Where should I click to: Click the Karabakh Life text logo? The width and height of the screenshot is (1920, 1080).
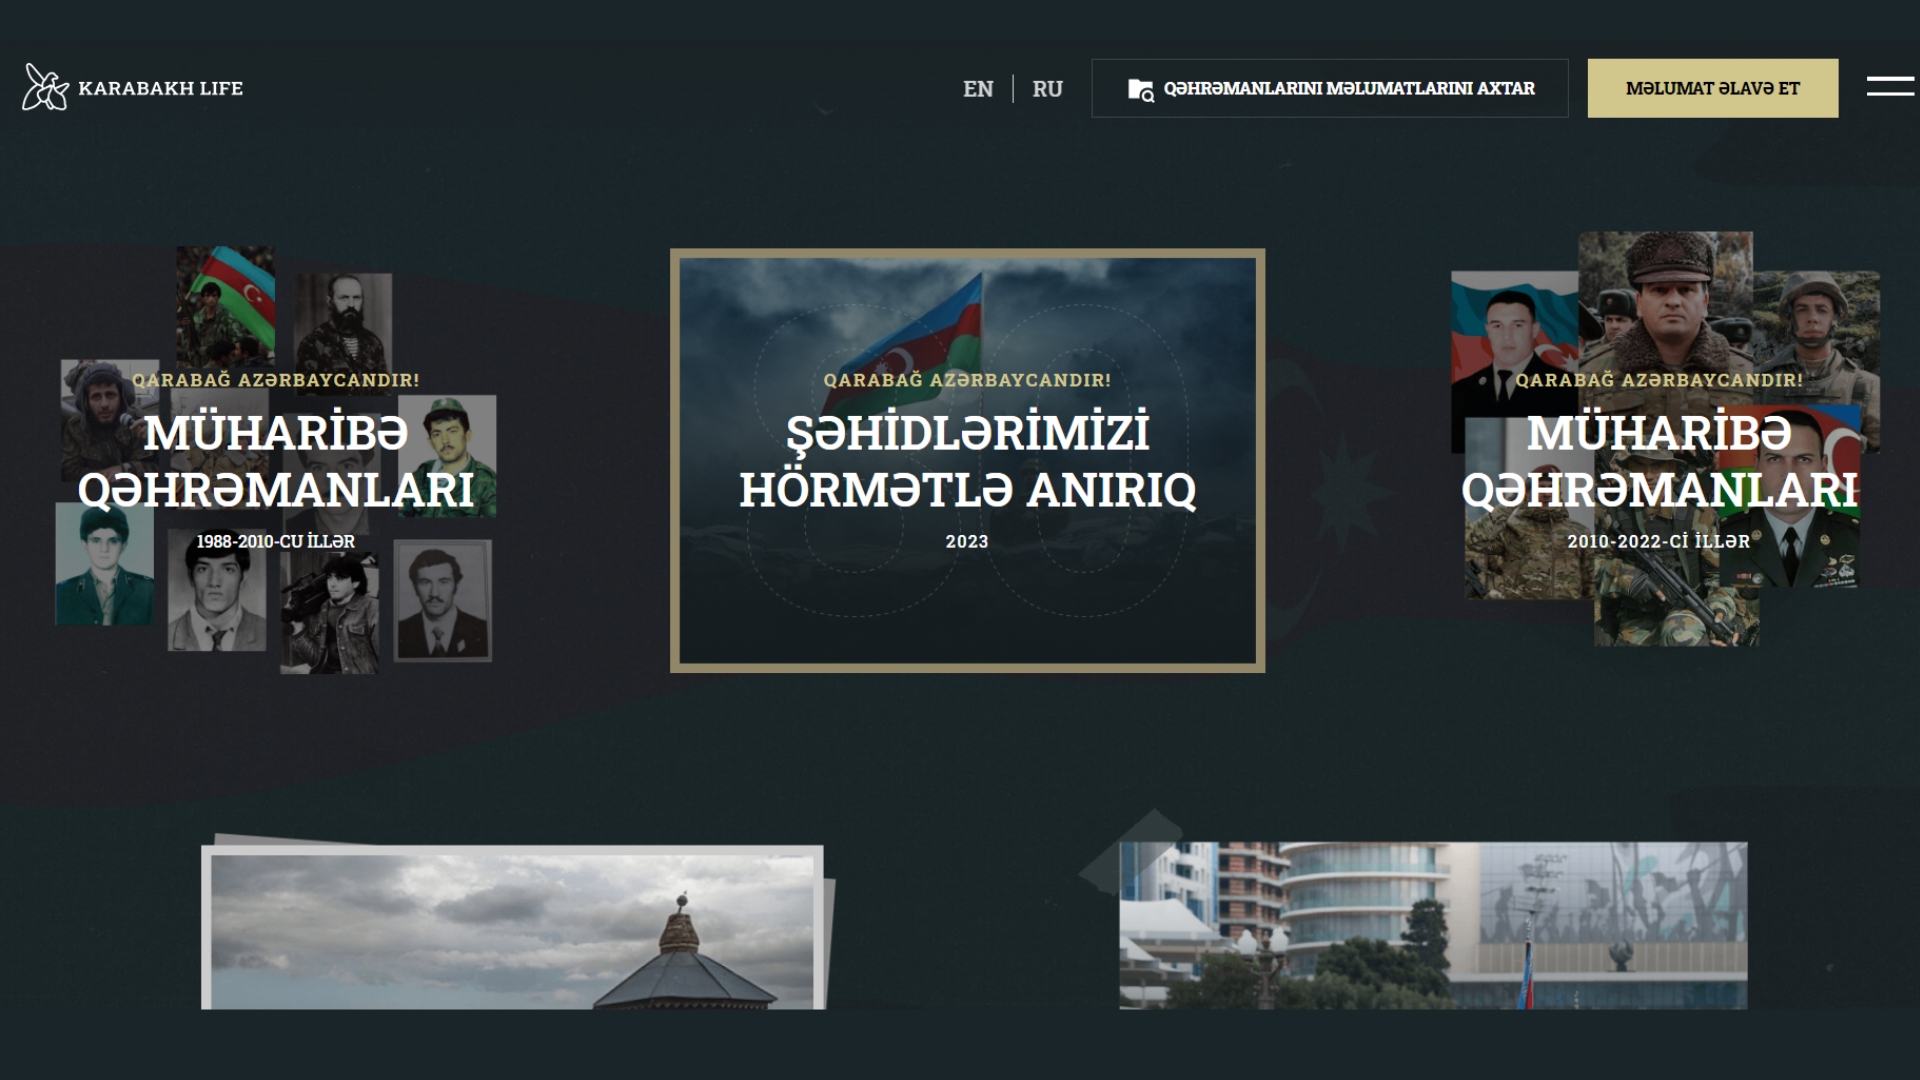[160, 88]
